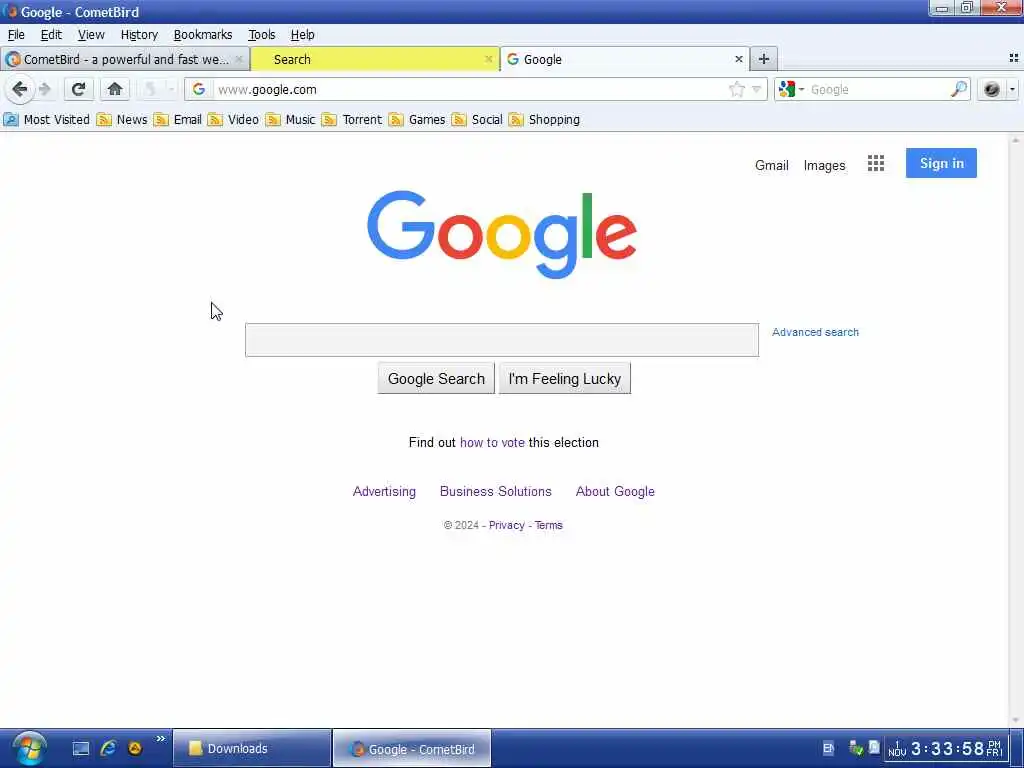Click the taskbar clock showing 3:33:58
Image resolution: width=1024 pixels, height=768 pixels.
click(946, 748)
